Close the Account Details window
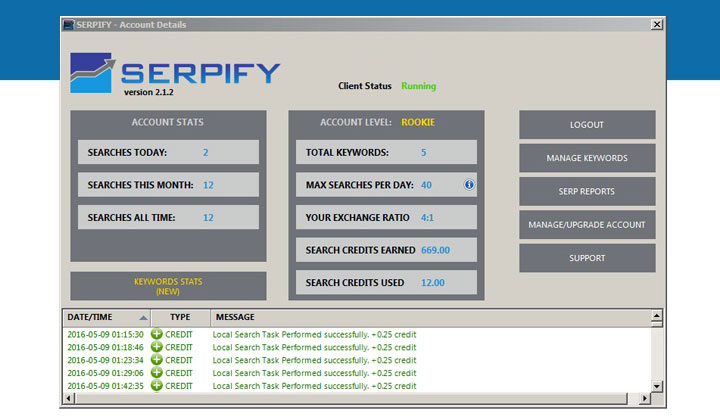Image resolution: width=720 pixels, height=420 pixels. point(657,24)
